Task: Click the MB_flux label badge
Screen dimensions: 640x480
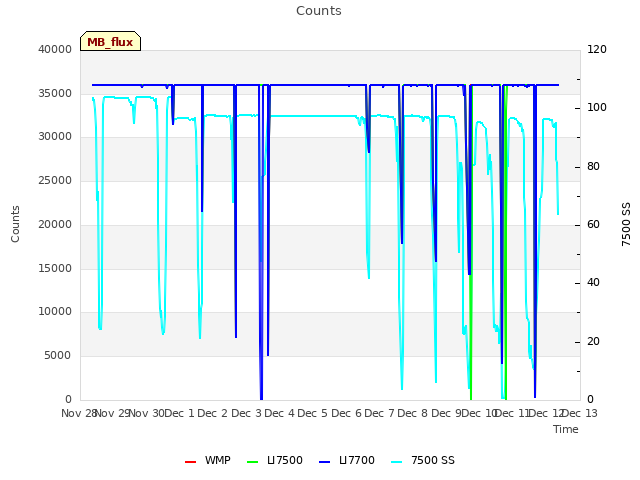Action: pyautogui.click(x=110, y=41)
